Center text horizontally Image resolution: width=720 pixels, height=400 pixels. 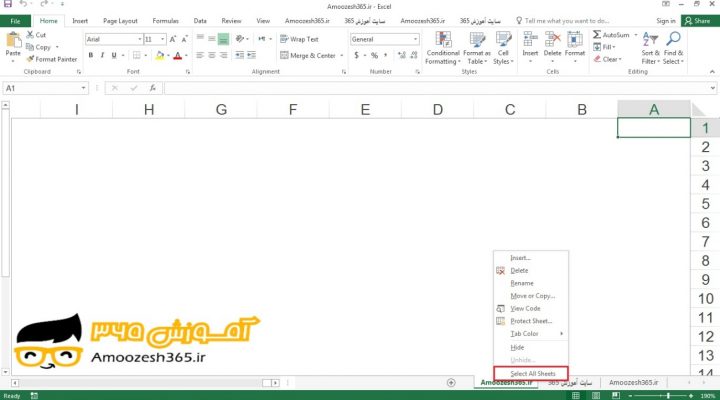(212, 56)
